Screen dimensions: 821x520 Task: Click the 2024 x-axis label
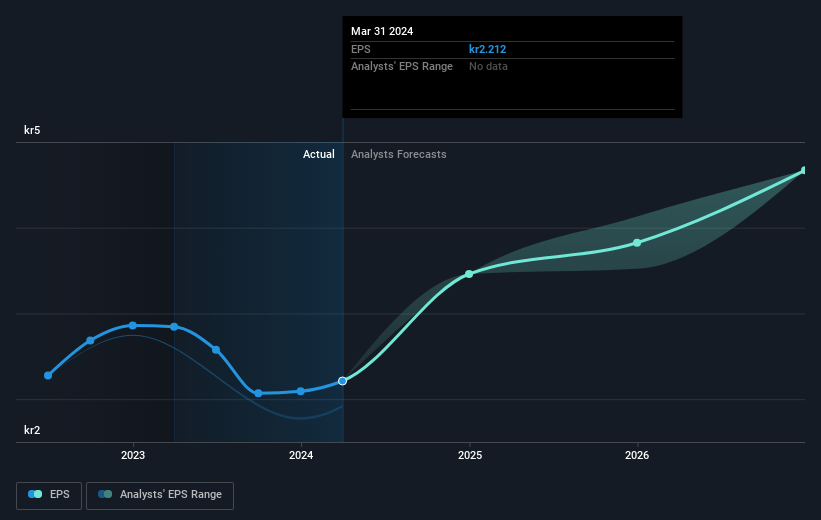[301, 455]
